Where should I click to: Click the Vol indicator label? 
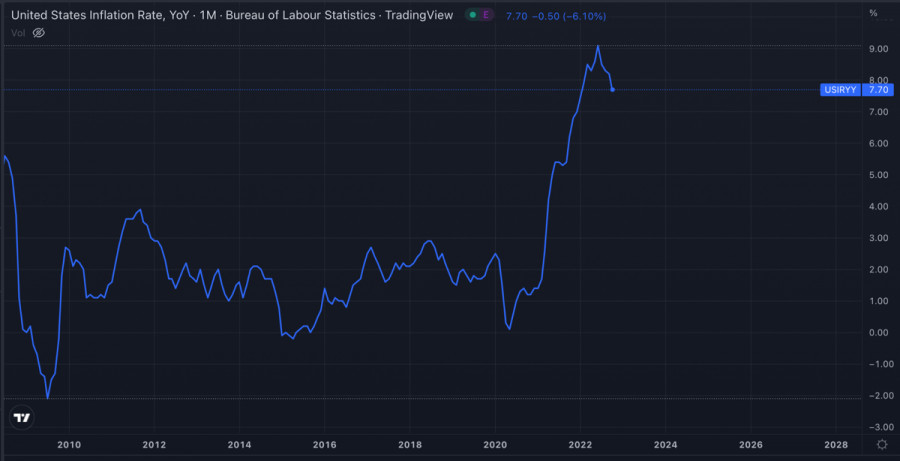pos(18,33)
